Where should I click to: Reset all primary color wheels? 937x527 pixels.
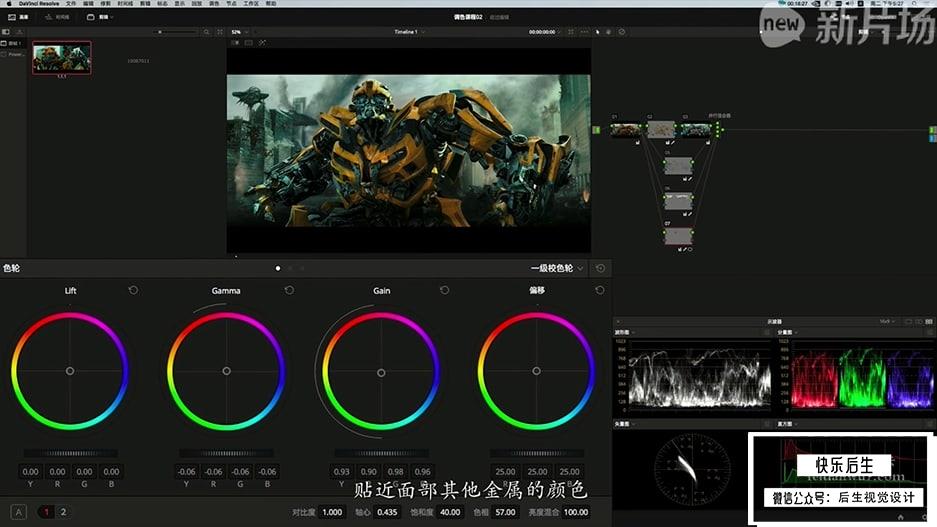(601, 268)
